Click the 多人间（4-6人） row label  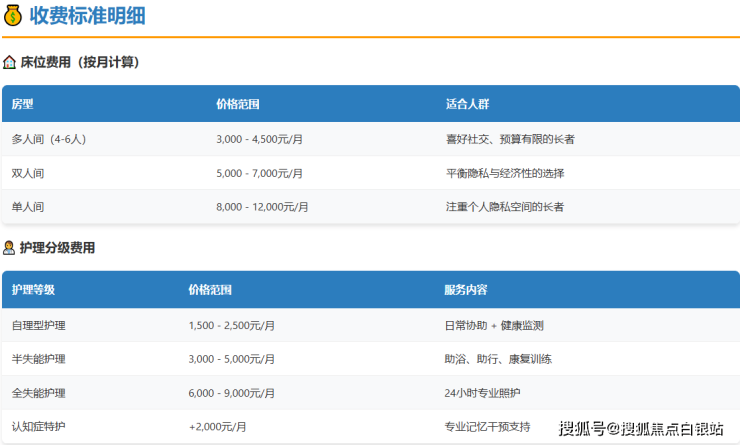49,139
